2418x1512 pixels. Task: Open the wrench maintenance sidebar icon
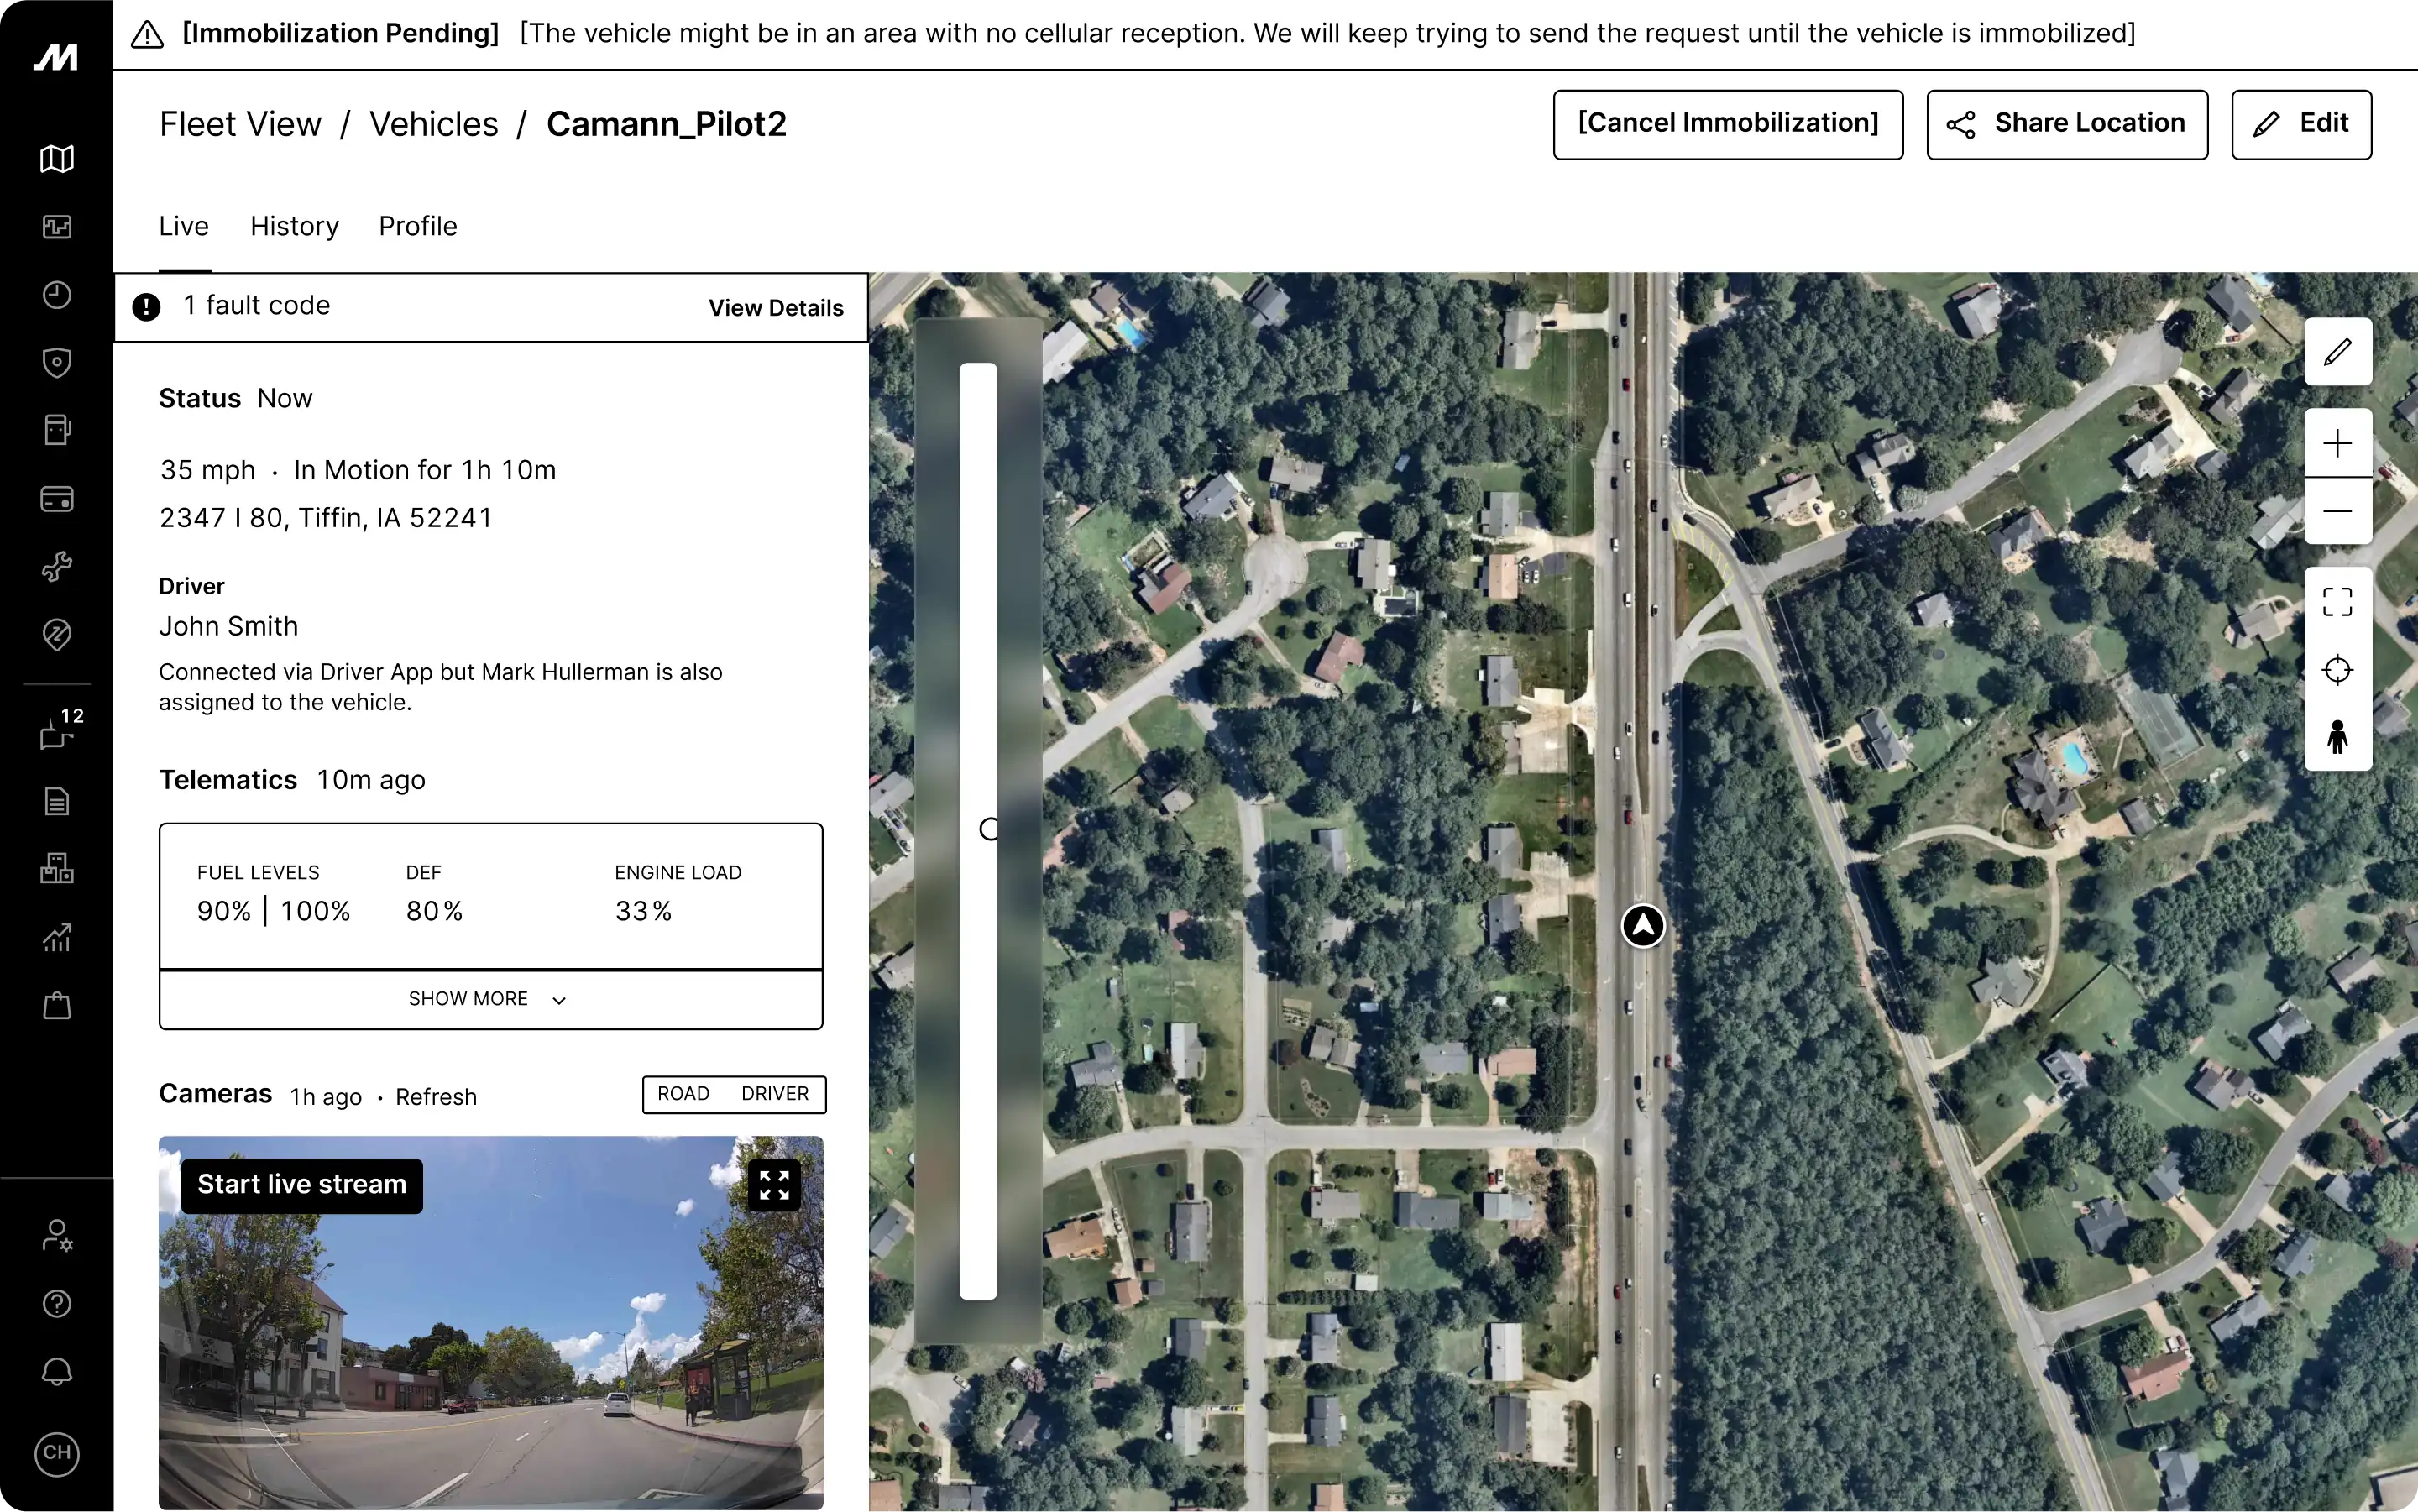tap(57, 567)
